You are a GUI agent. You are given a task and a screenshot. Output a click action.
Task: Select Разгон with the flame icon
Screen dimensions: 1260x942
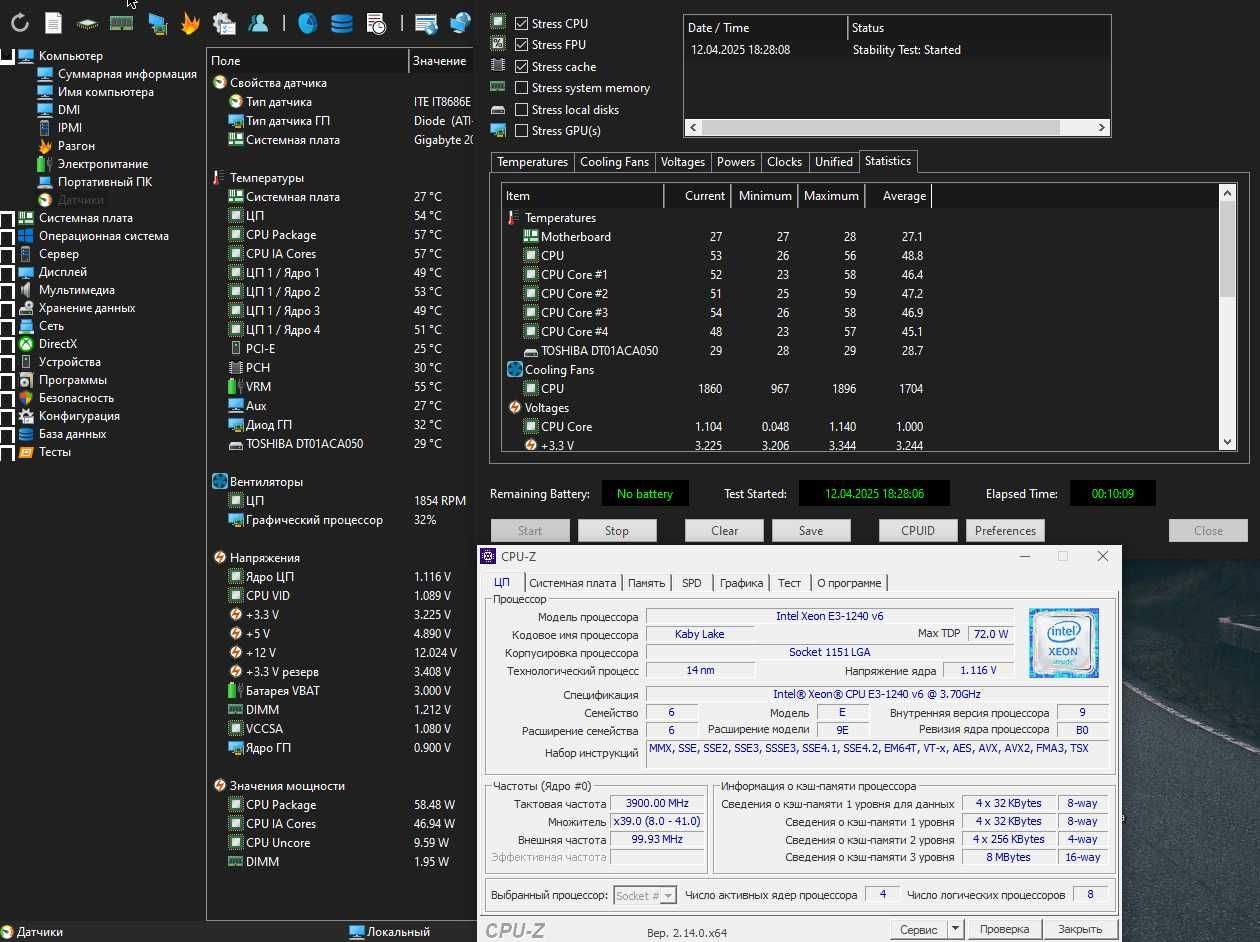click(x=76, y=146)
